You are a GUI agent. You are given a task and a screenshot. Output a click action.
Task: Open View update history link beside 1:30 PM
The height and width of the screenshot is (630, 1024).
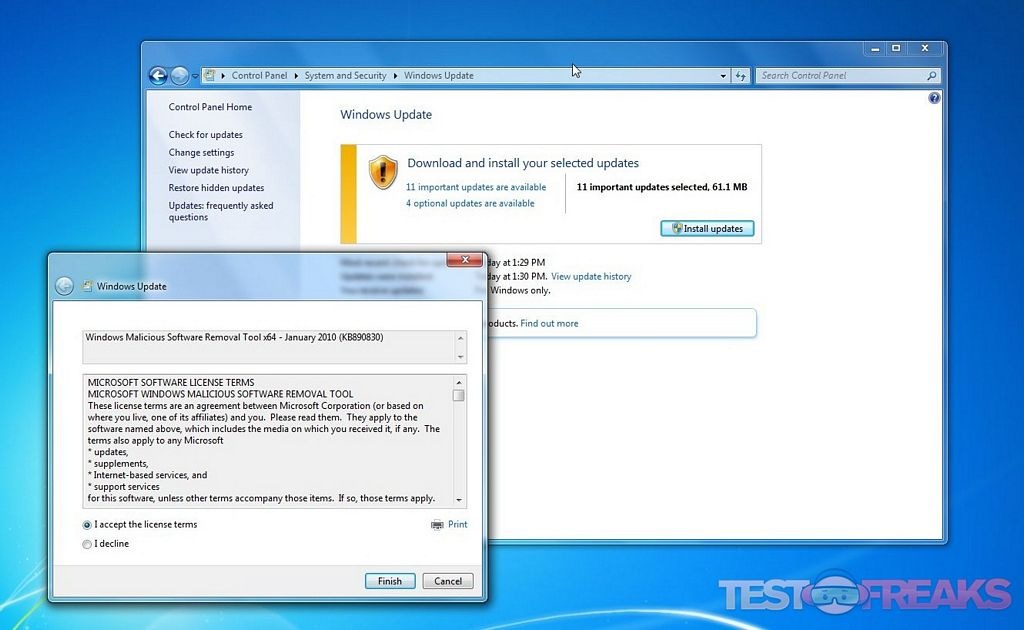pyautogui.click(x=591, y=276)
